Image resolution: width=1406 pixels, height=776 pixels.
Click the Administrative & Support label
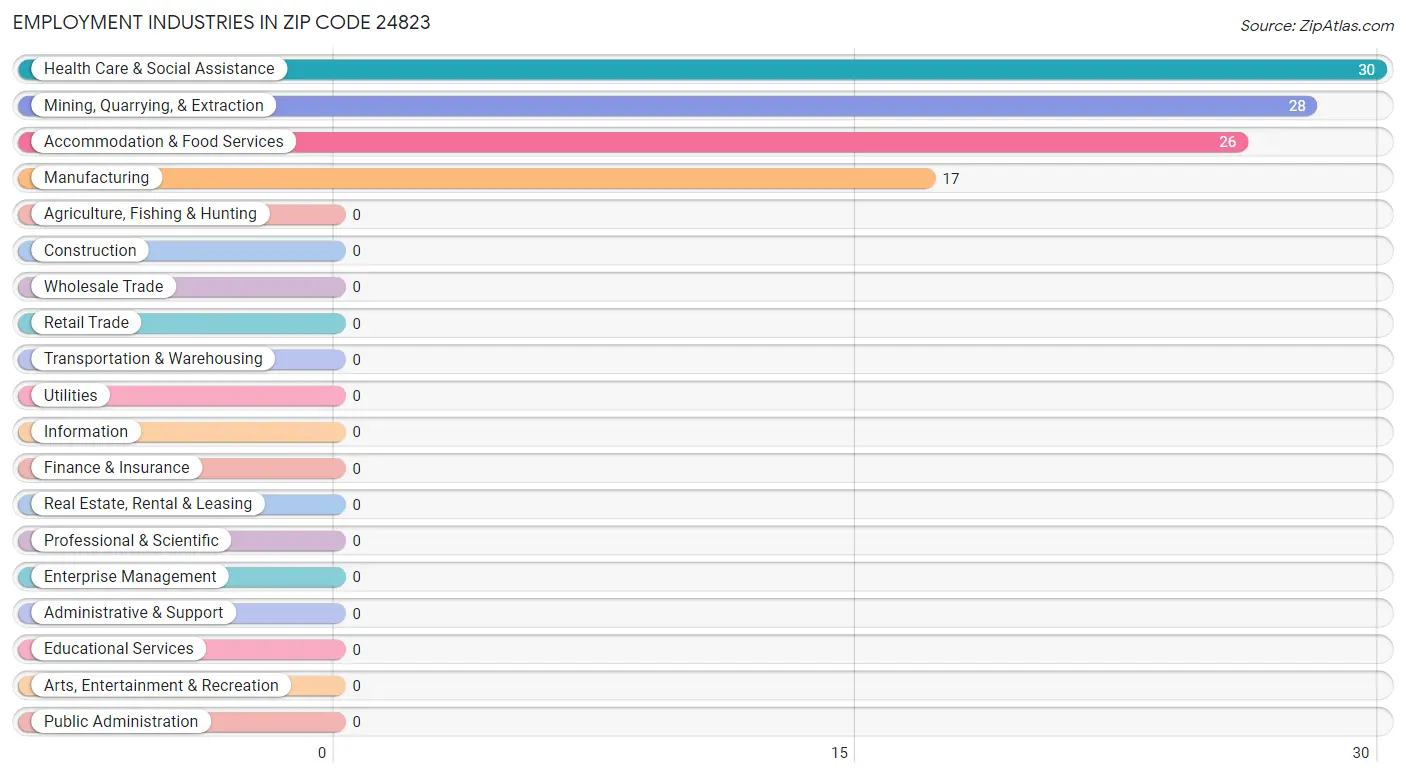133,612
